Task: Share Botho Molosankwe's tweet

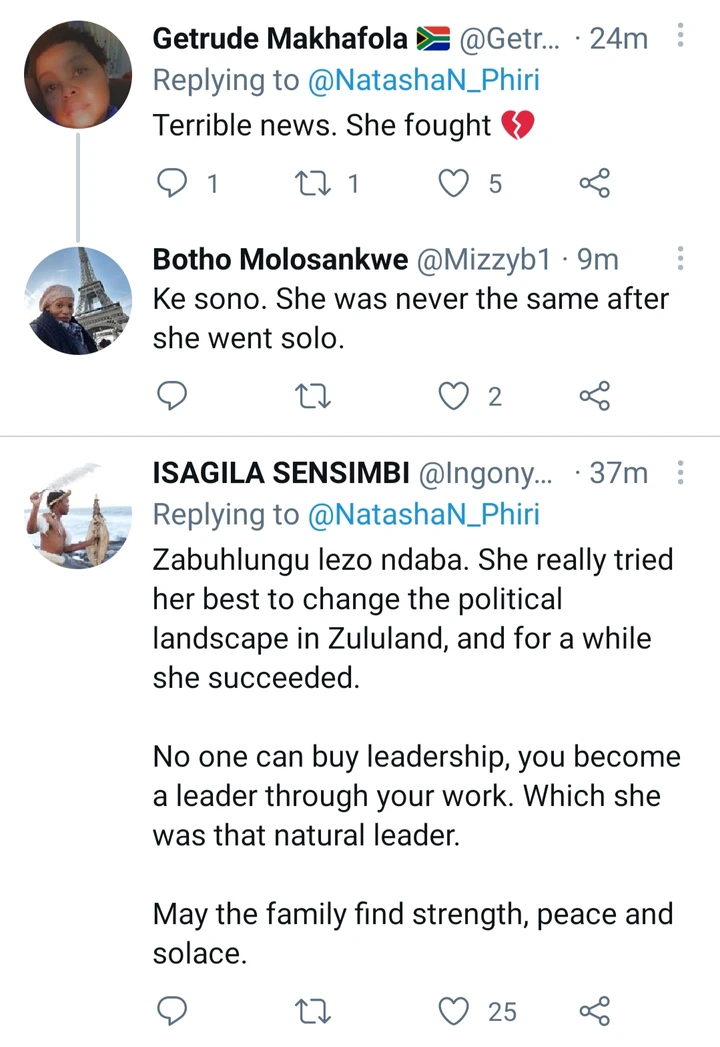Action: (x=594, y=396)
